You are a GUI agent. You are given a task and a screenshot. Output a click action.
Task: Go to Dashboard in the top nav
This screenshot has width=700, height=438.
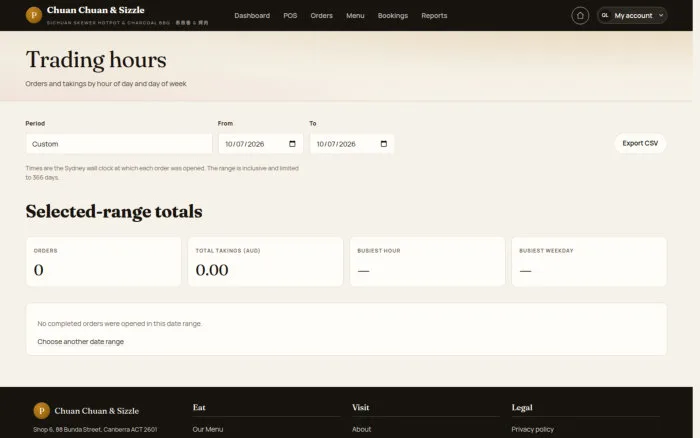click(252, 16)
